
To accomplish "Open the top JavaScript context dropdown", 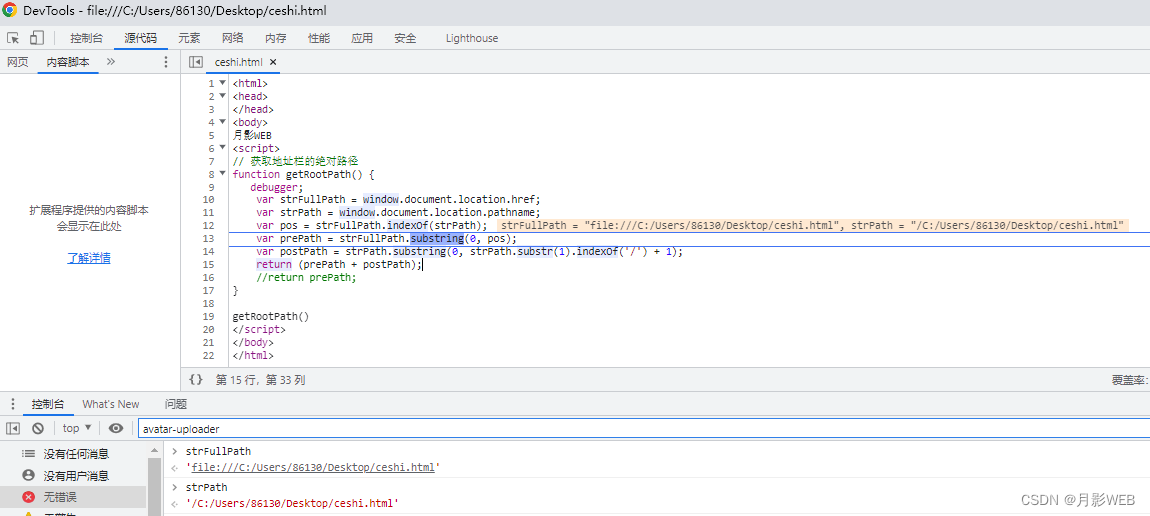I will [77, 428].
